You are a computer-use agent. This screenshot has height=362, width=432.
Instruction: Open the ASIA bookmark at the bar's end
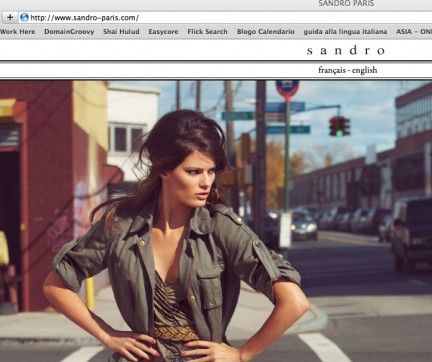[x=414, y=32]
